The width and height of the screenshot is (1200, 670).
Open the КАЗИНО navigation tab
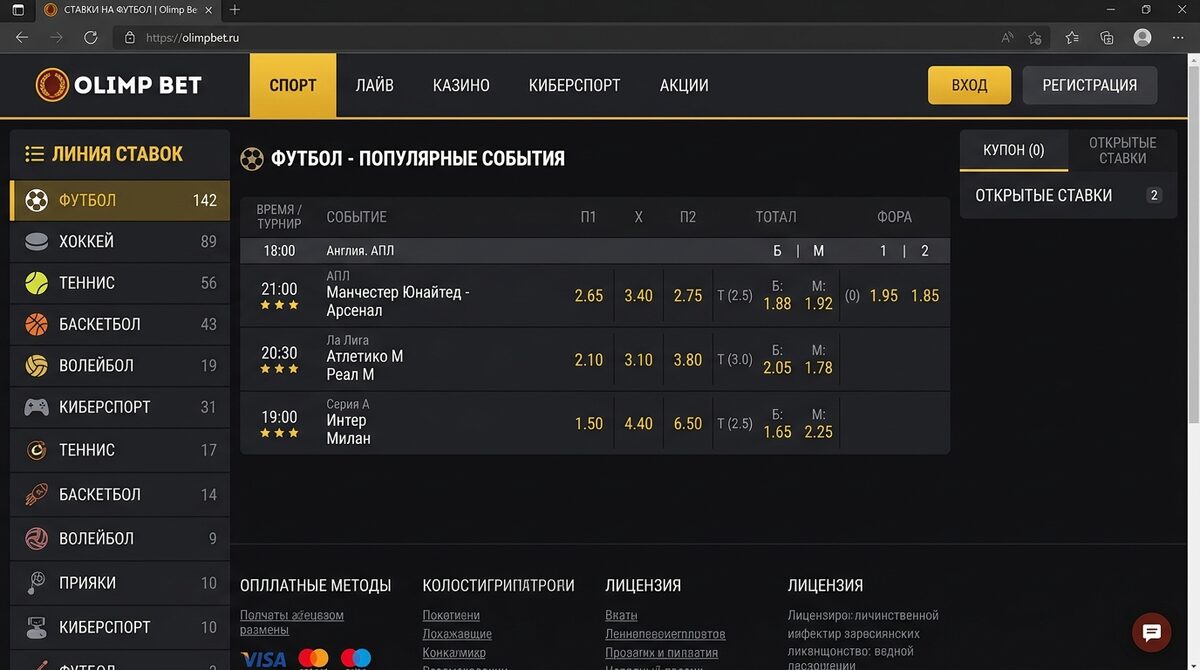pos(461,85)
